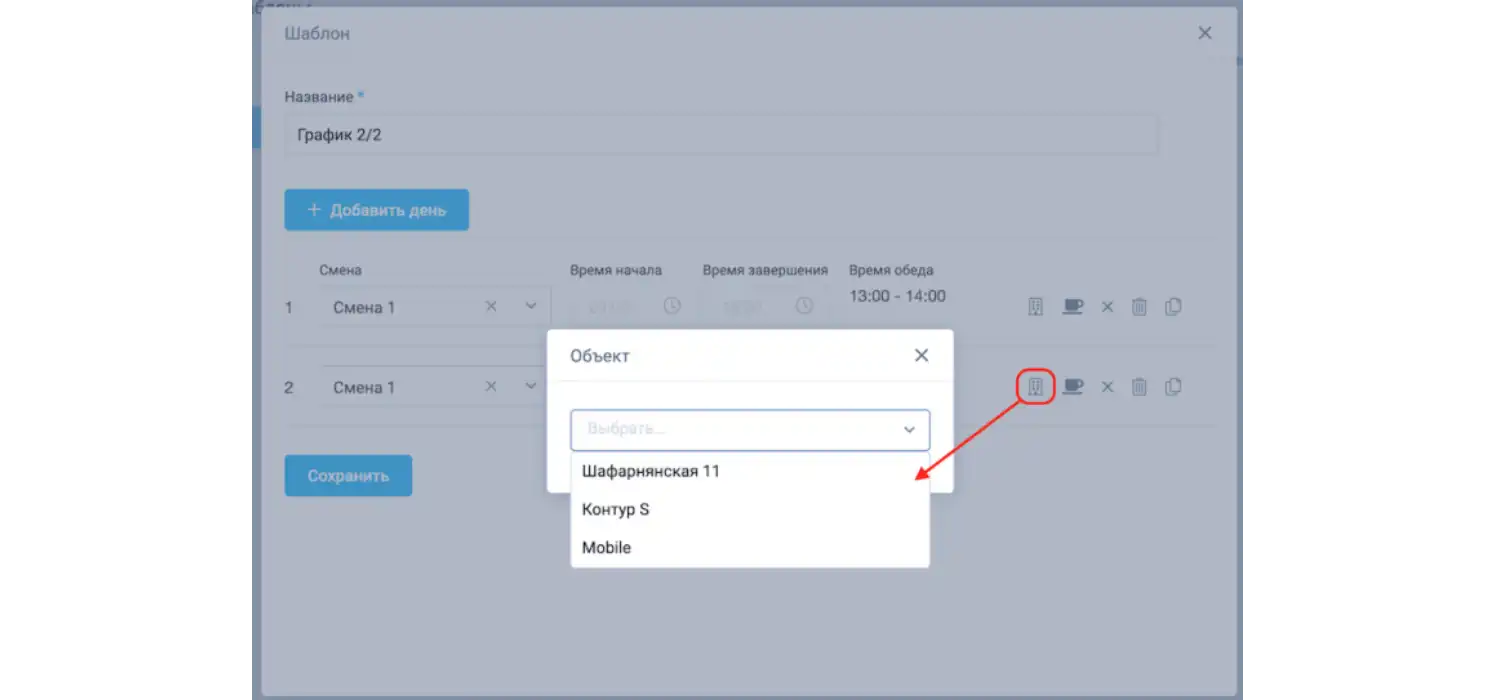Click the clock icon in Время начала field
1500x700 pixels.
coord(672,306)
